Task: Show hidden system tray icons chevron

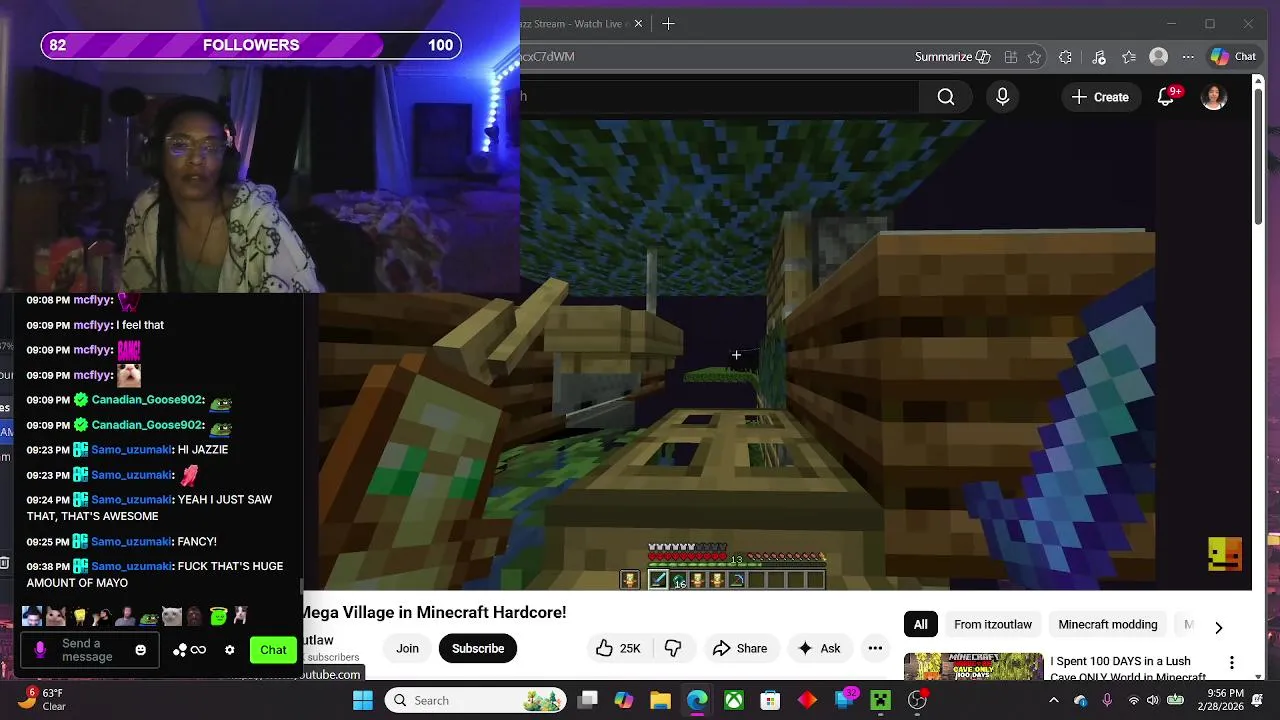Action: (x=1053, y=700)
